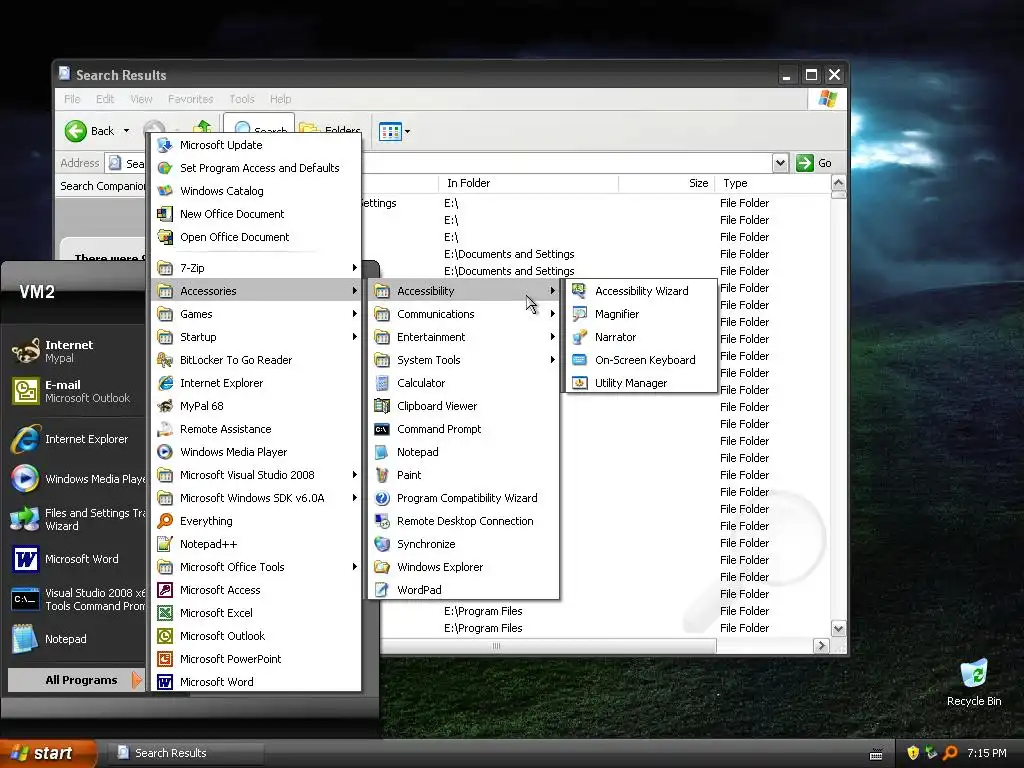Screen dimensions: 1024x768
Task: Open Internet Mypal from Start menu
Action: [x=75, y=351]
